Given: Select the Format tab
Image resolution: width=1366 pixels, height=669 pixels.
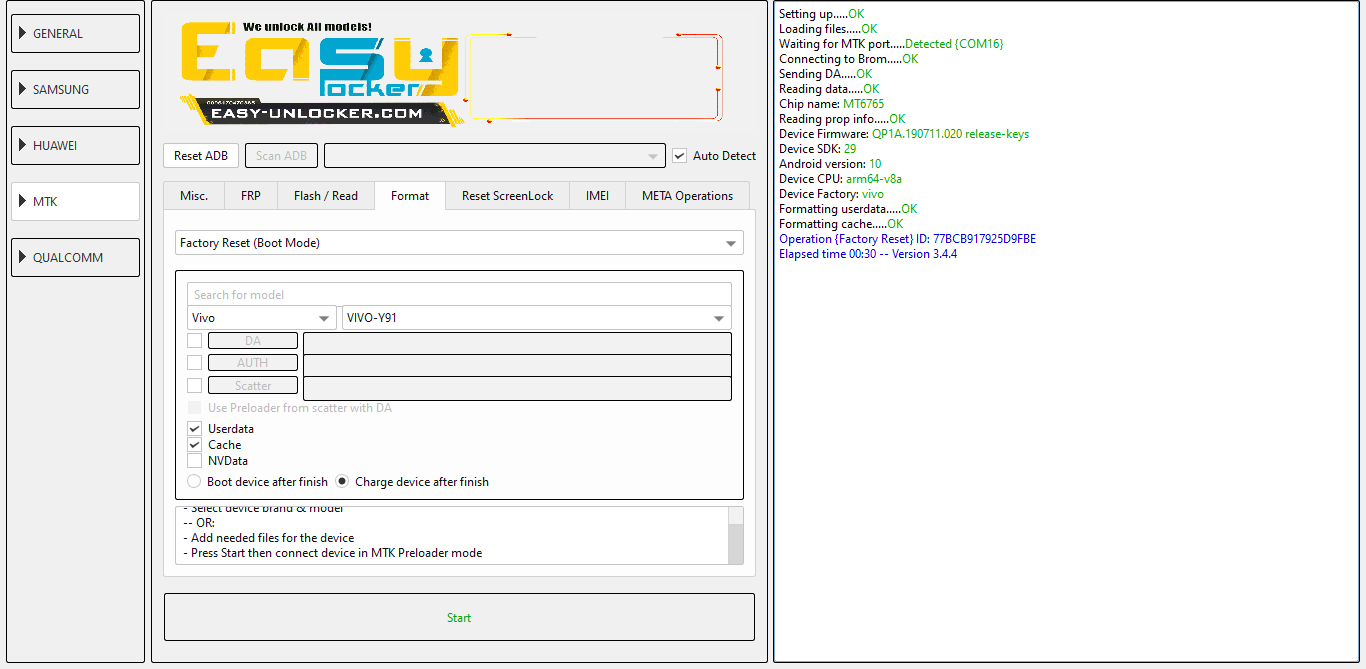Looking at the screenshot, I should pos(410,196).
